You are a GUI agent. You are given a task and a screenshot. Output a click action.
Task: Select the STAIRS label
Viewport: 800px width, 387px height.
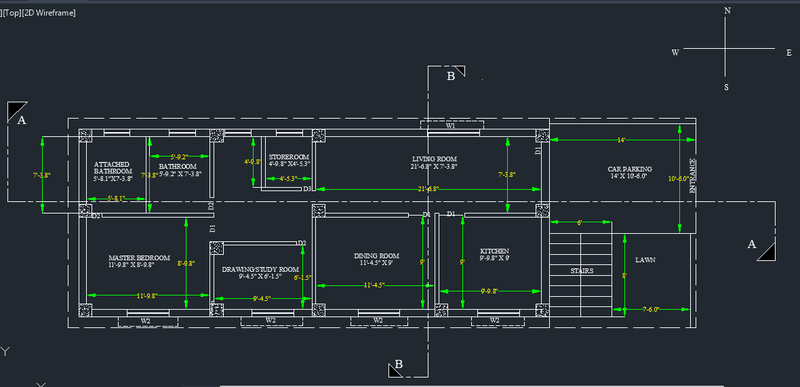pyautogui.click(x=582, y=271)
